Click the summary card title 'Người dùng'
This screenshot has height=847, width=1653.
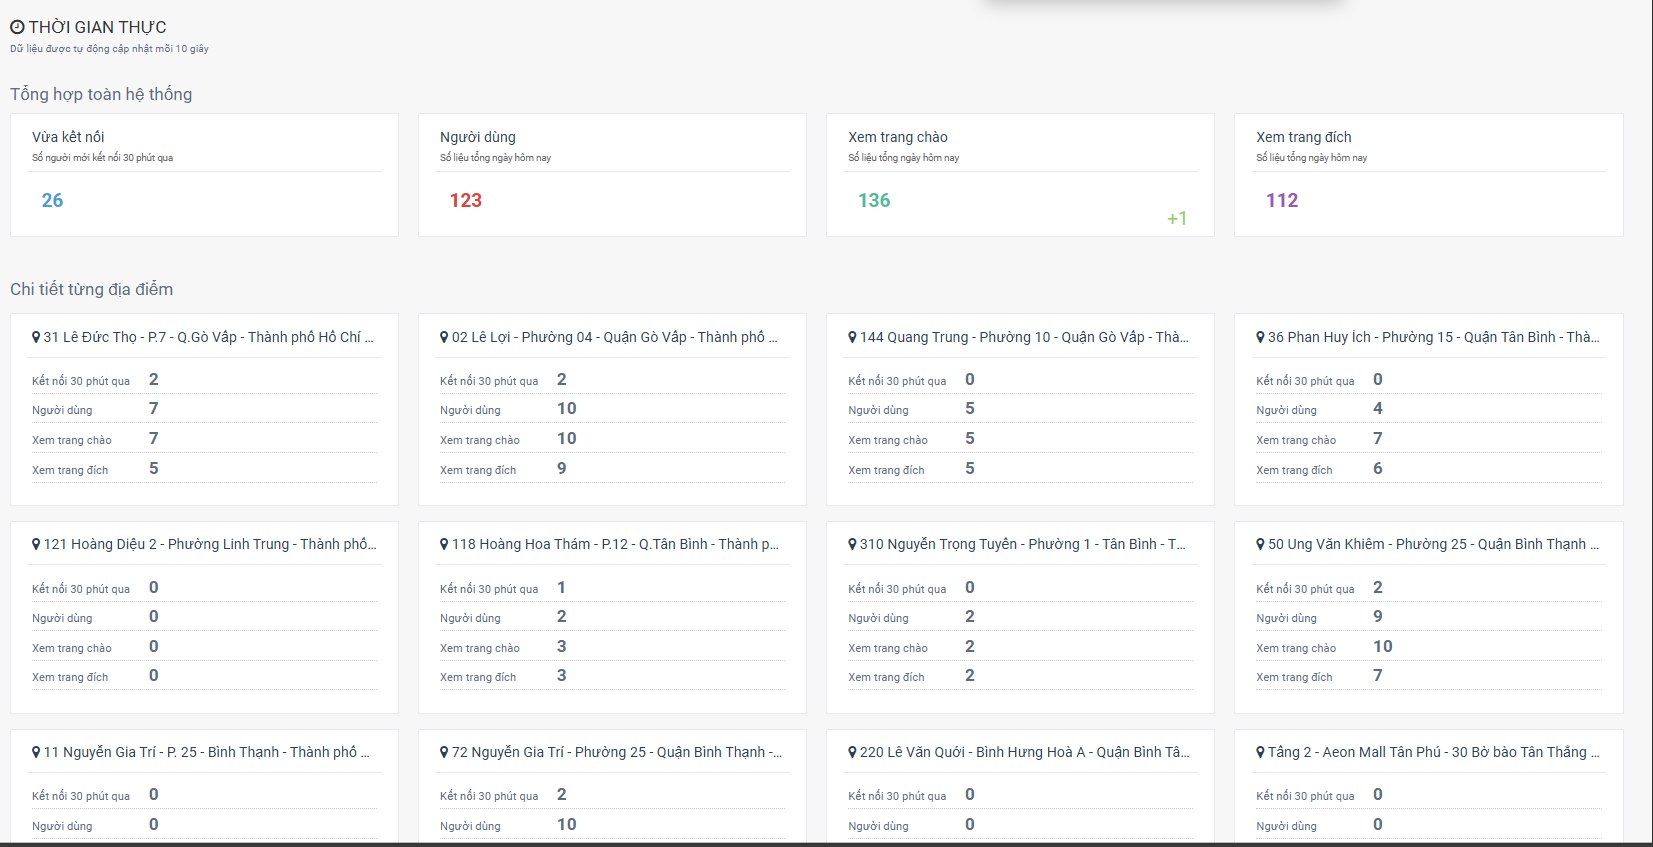tap(478, 137)
